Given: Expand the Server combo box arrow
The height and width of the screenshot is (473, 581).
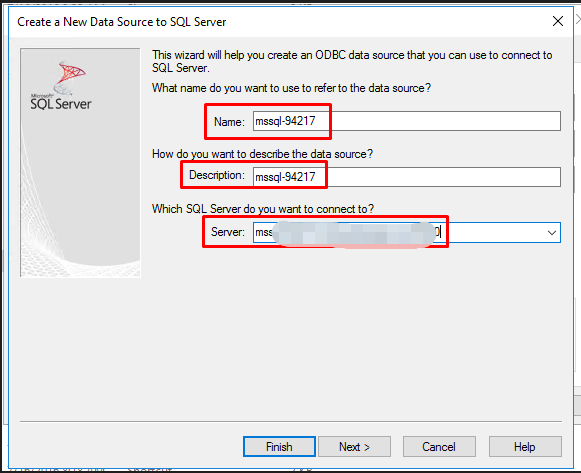Looking at the screenshot, I should [x=552, y=233].
